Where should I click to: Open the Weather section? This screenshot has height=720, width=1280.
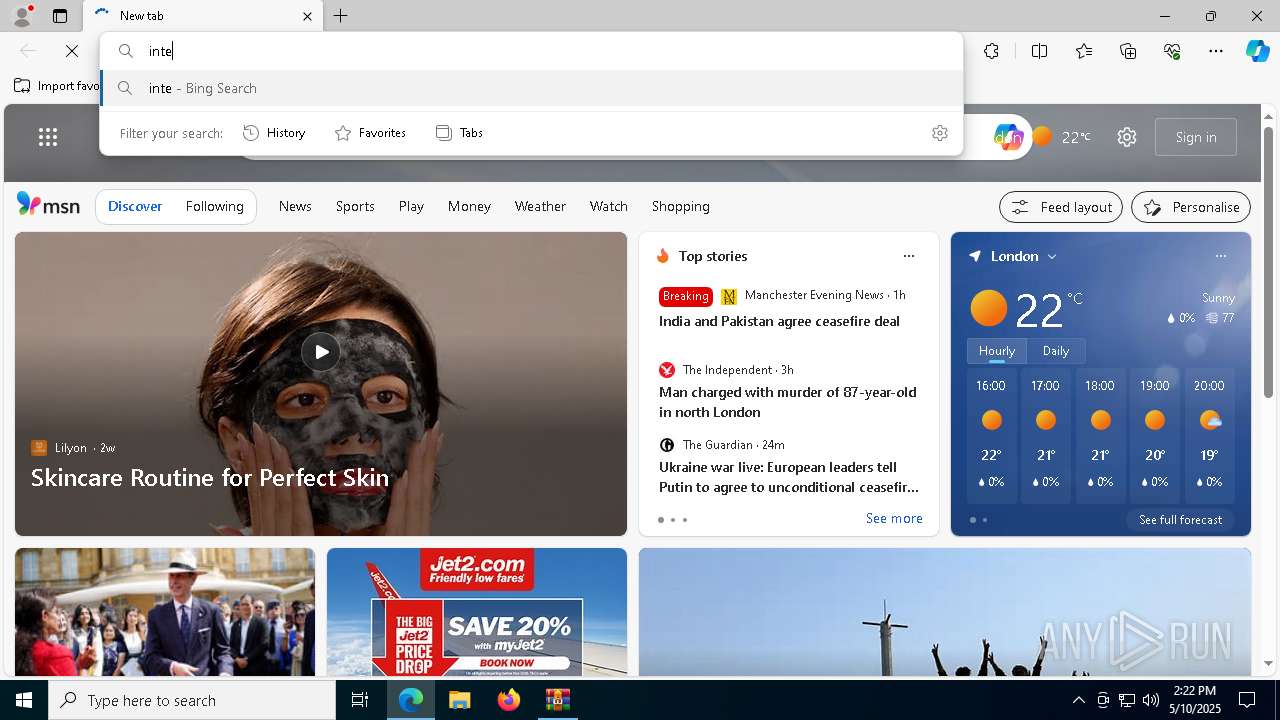[x=540, y=206]
